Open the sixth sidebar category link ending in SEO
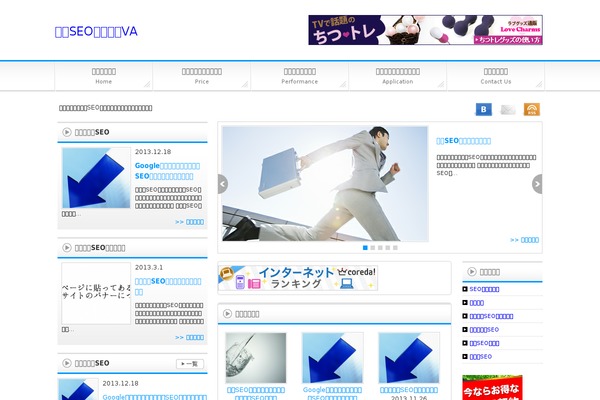The height and width of the screenshot is (400, 600). 481,357
